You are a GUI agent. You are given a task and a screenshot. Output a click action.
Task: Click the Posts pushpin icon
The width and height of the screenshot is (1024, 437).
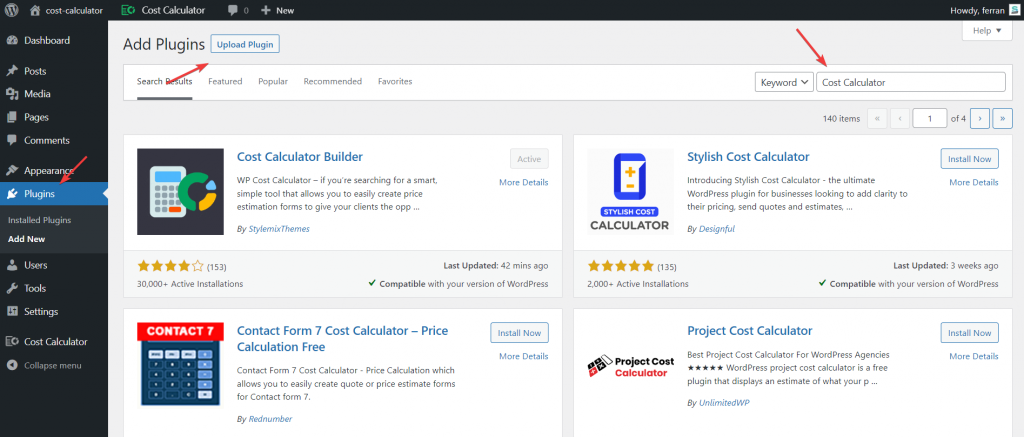(x=12, y=71)
